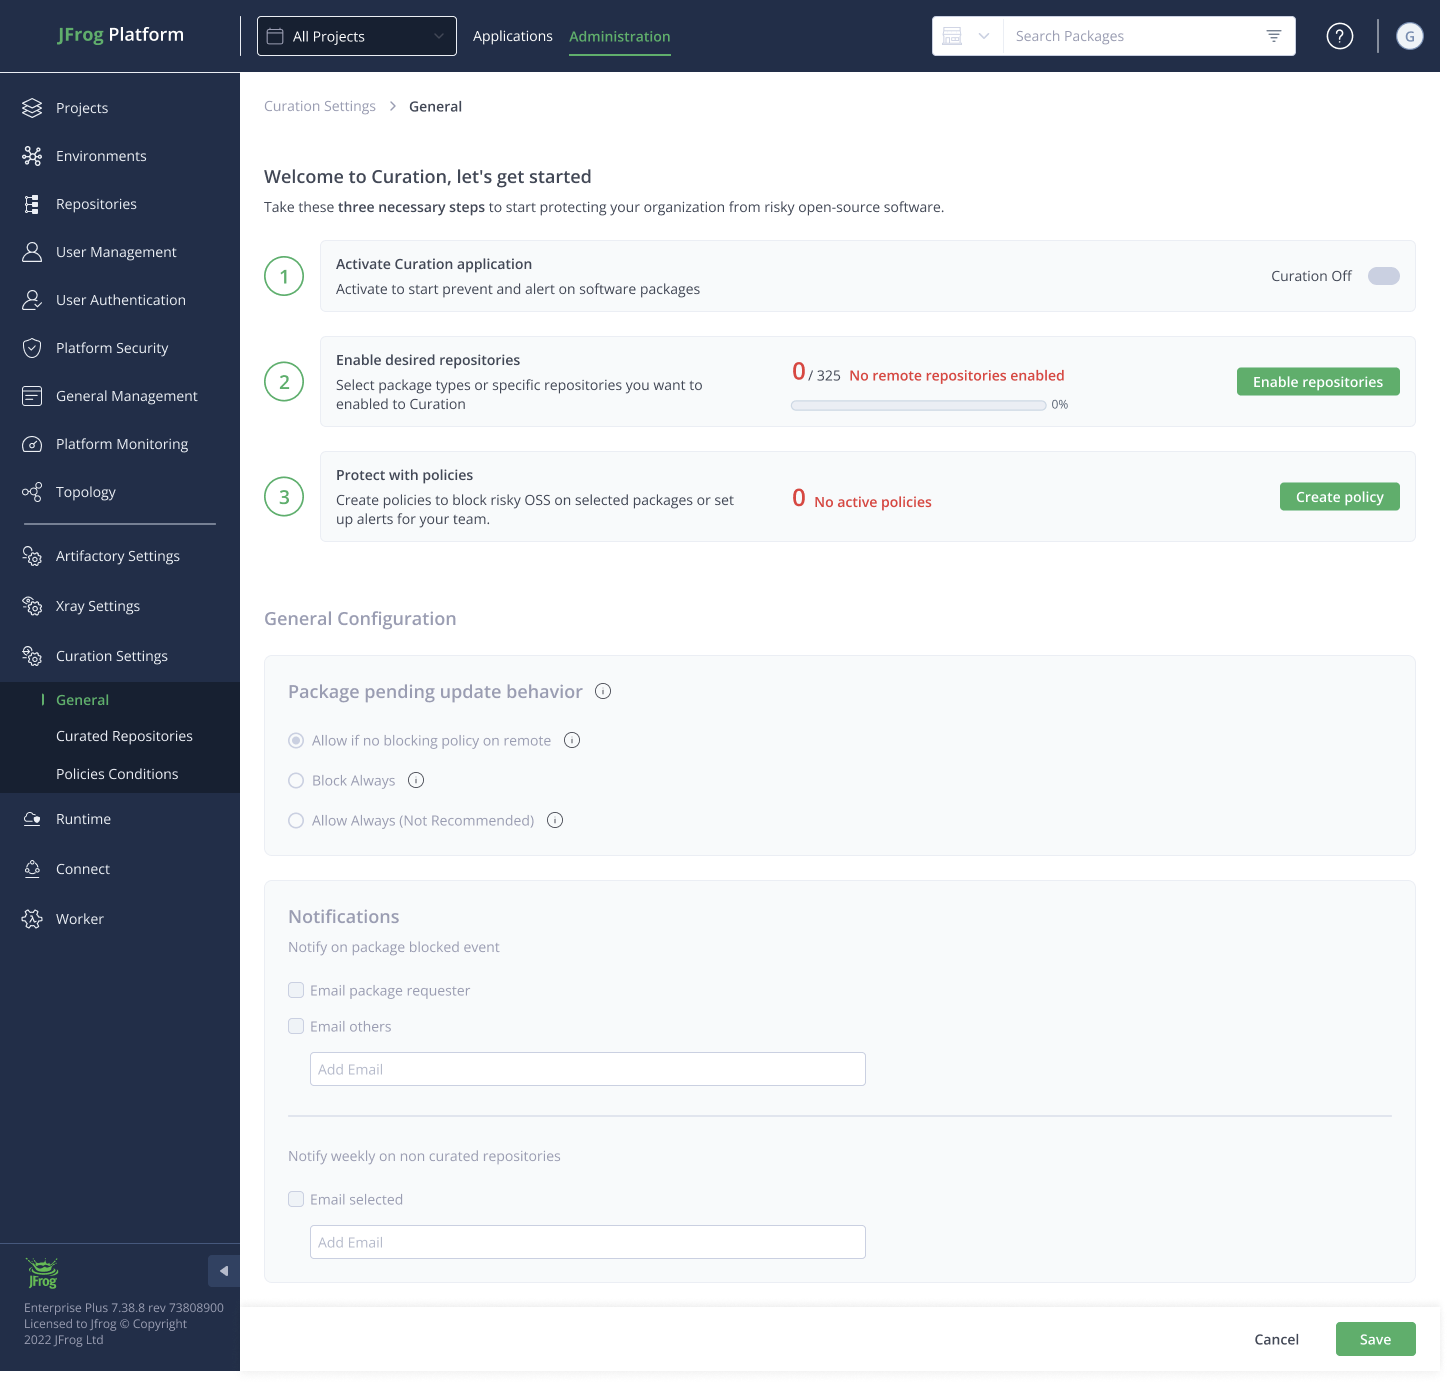1450x1385 pixels.
Task: Open the help question mark icon
Action: click(x=1339, y=36)
